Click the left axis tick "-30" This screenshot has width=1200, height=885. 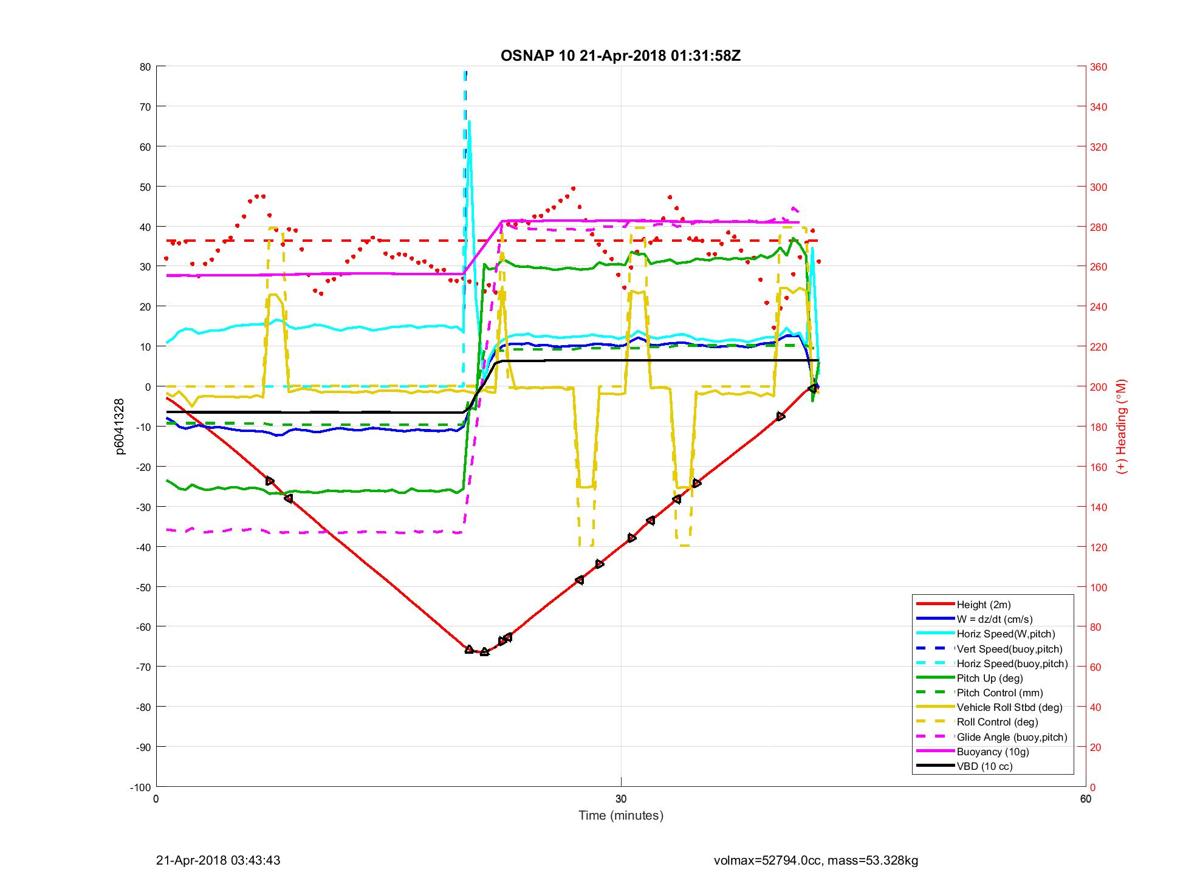(142, 507)
